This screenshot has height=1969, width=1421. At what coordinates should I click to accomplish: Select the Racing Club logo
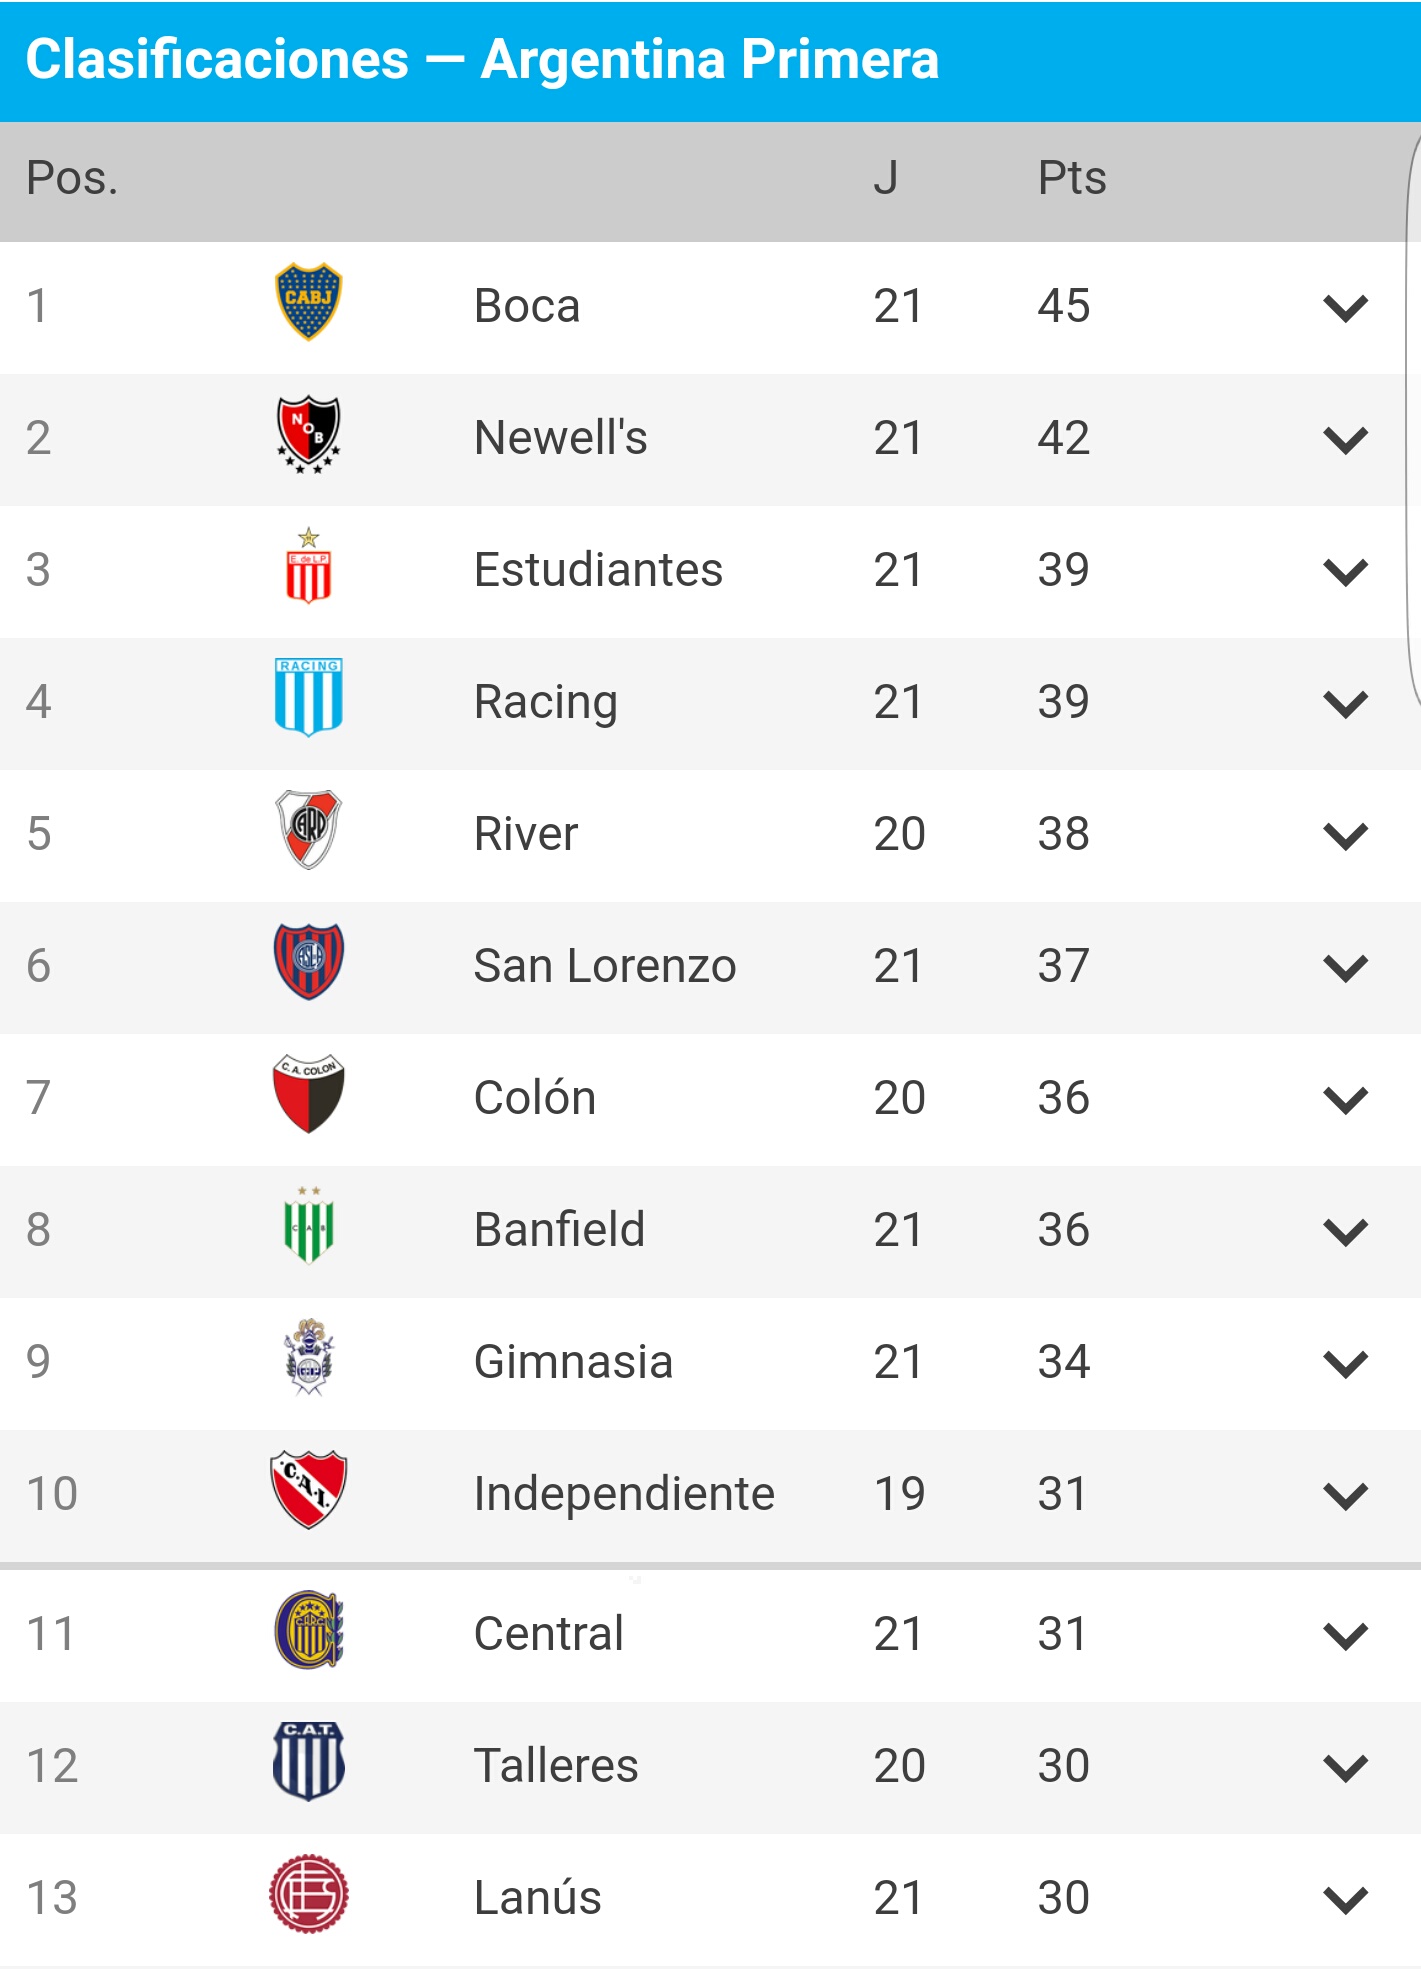[308, 697]
